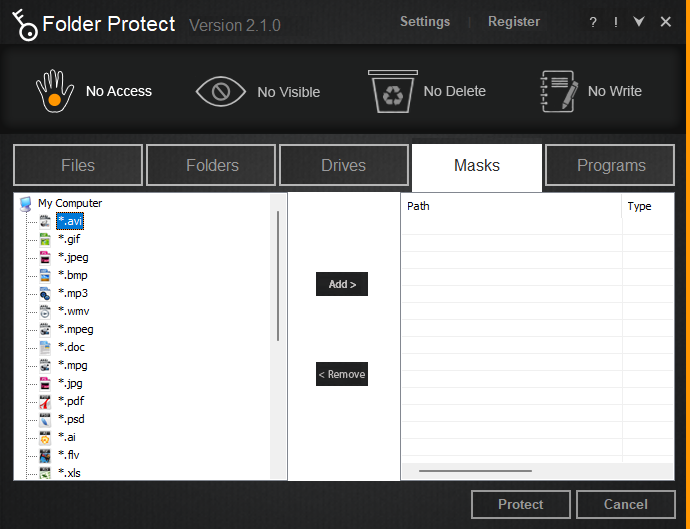The height and width of the screenshot is (529, 690).
Task: Select the No Write notepad icon
Action: [558, 91]
